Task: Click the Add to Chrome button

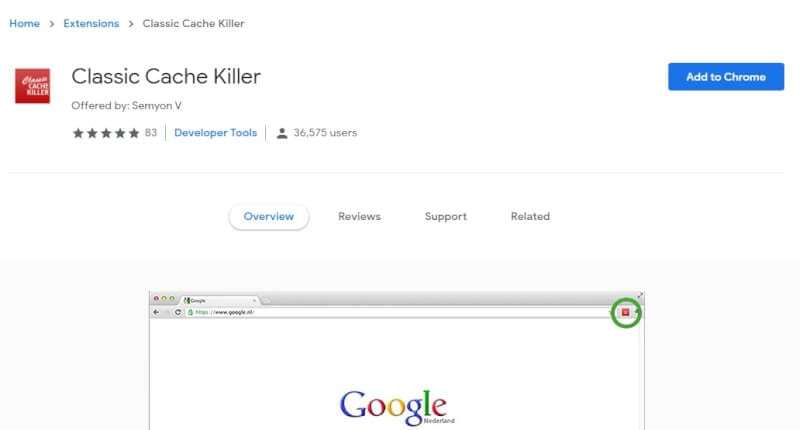Action: [x=726, y=77]
